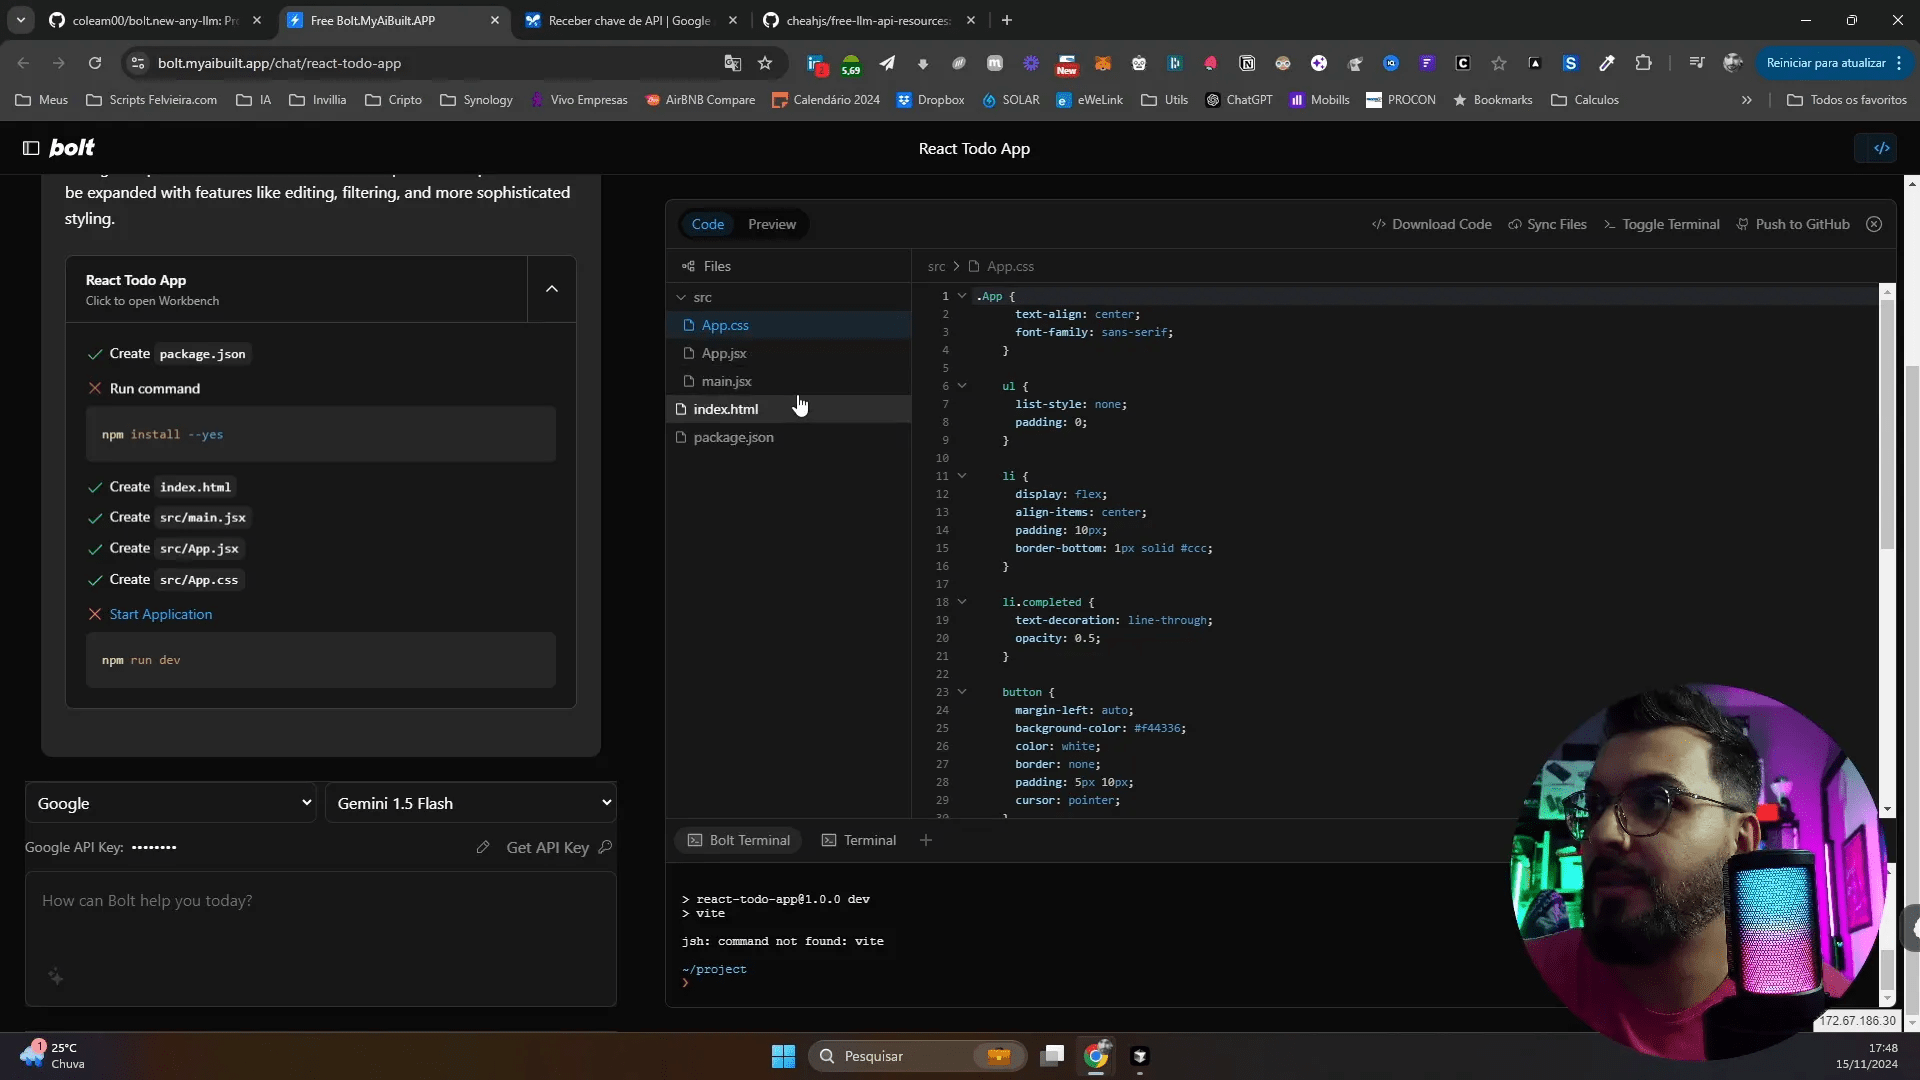Toggle the bolt sidebar panel icon
This screenshot has width=1920, height=1080.
coord(31,148)
